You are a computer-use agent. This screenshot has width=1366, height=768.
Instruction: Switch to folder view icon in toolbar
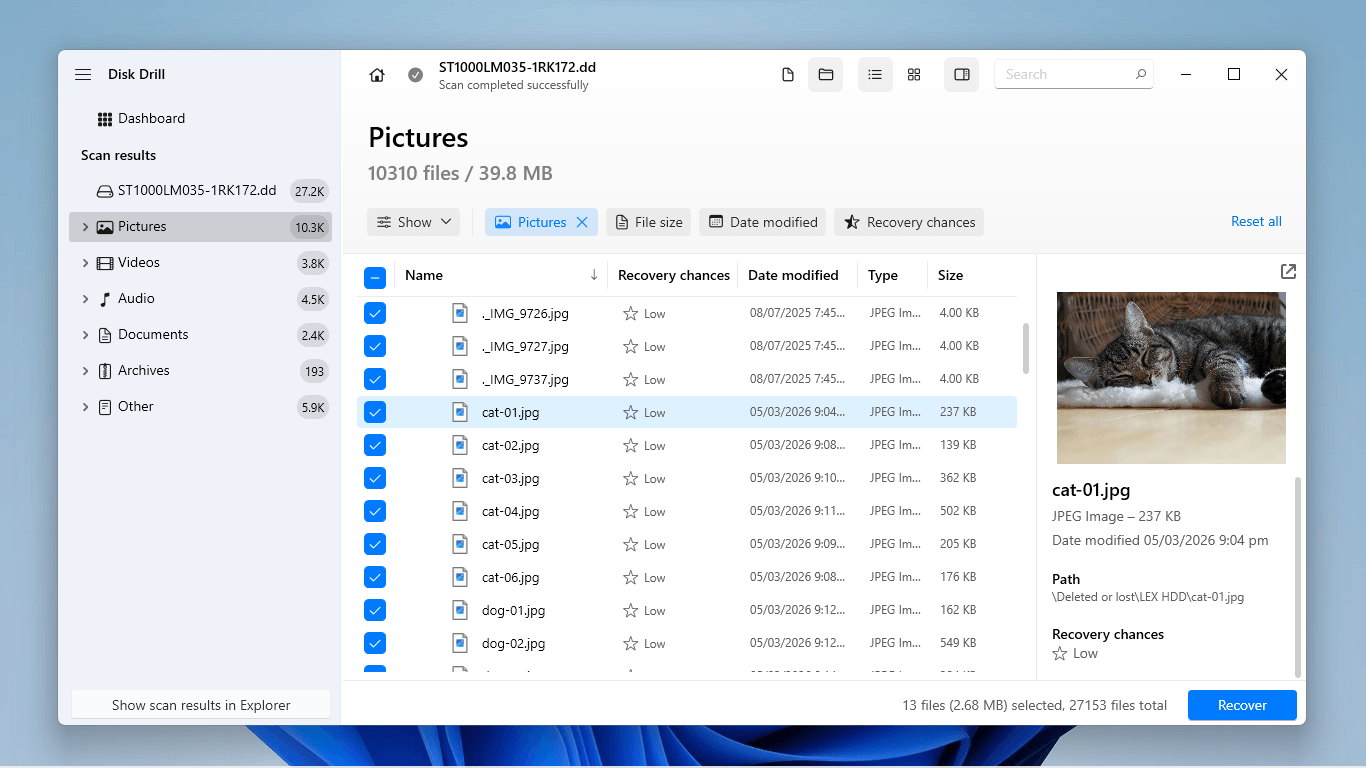pos(826,75)
